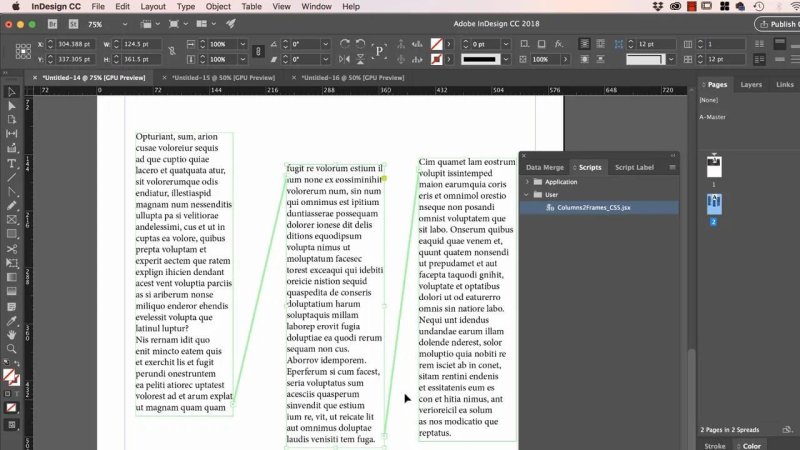
Task: Select the Zoom magnifier tool
Action: [11, 349]
